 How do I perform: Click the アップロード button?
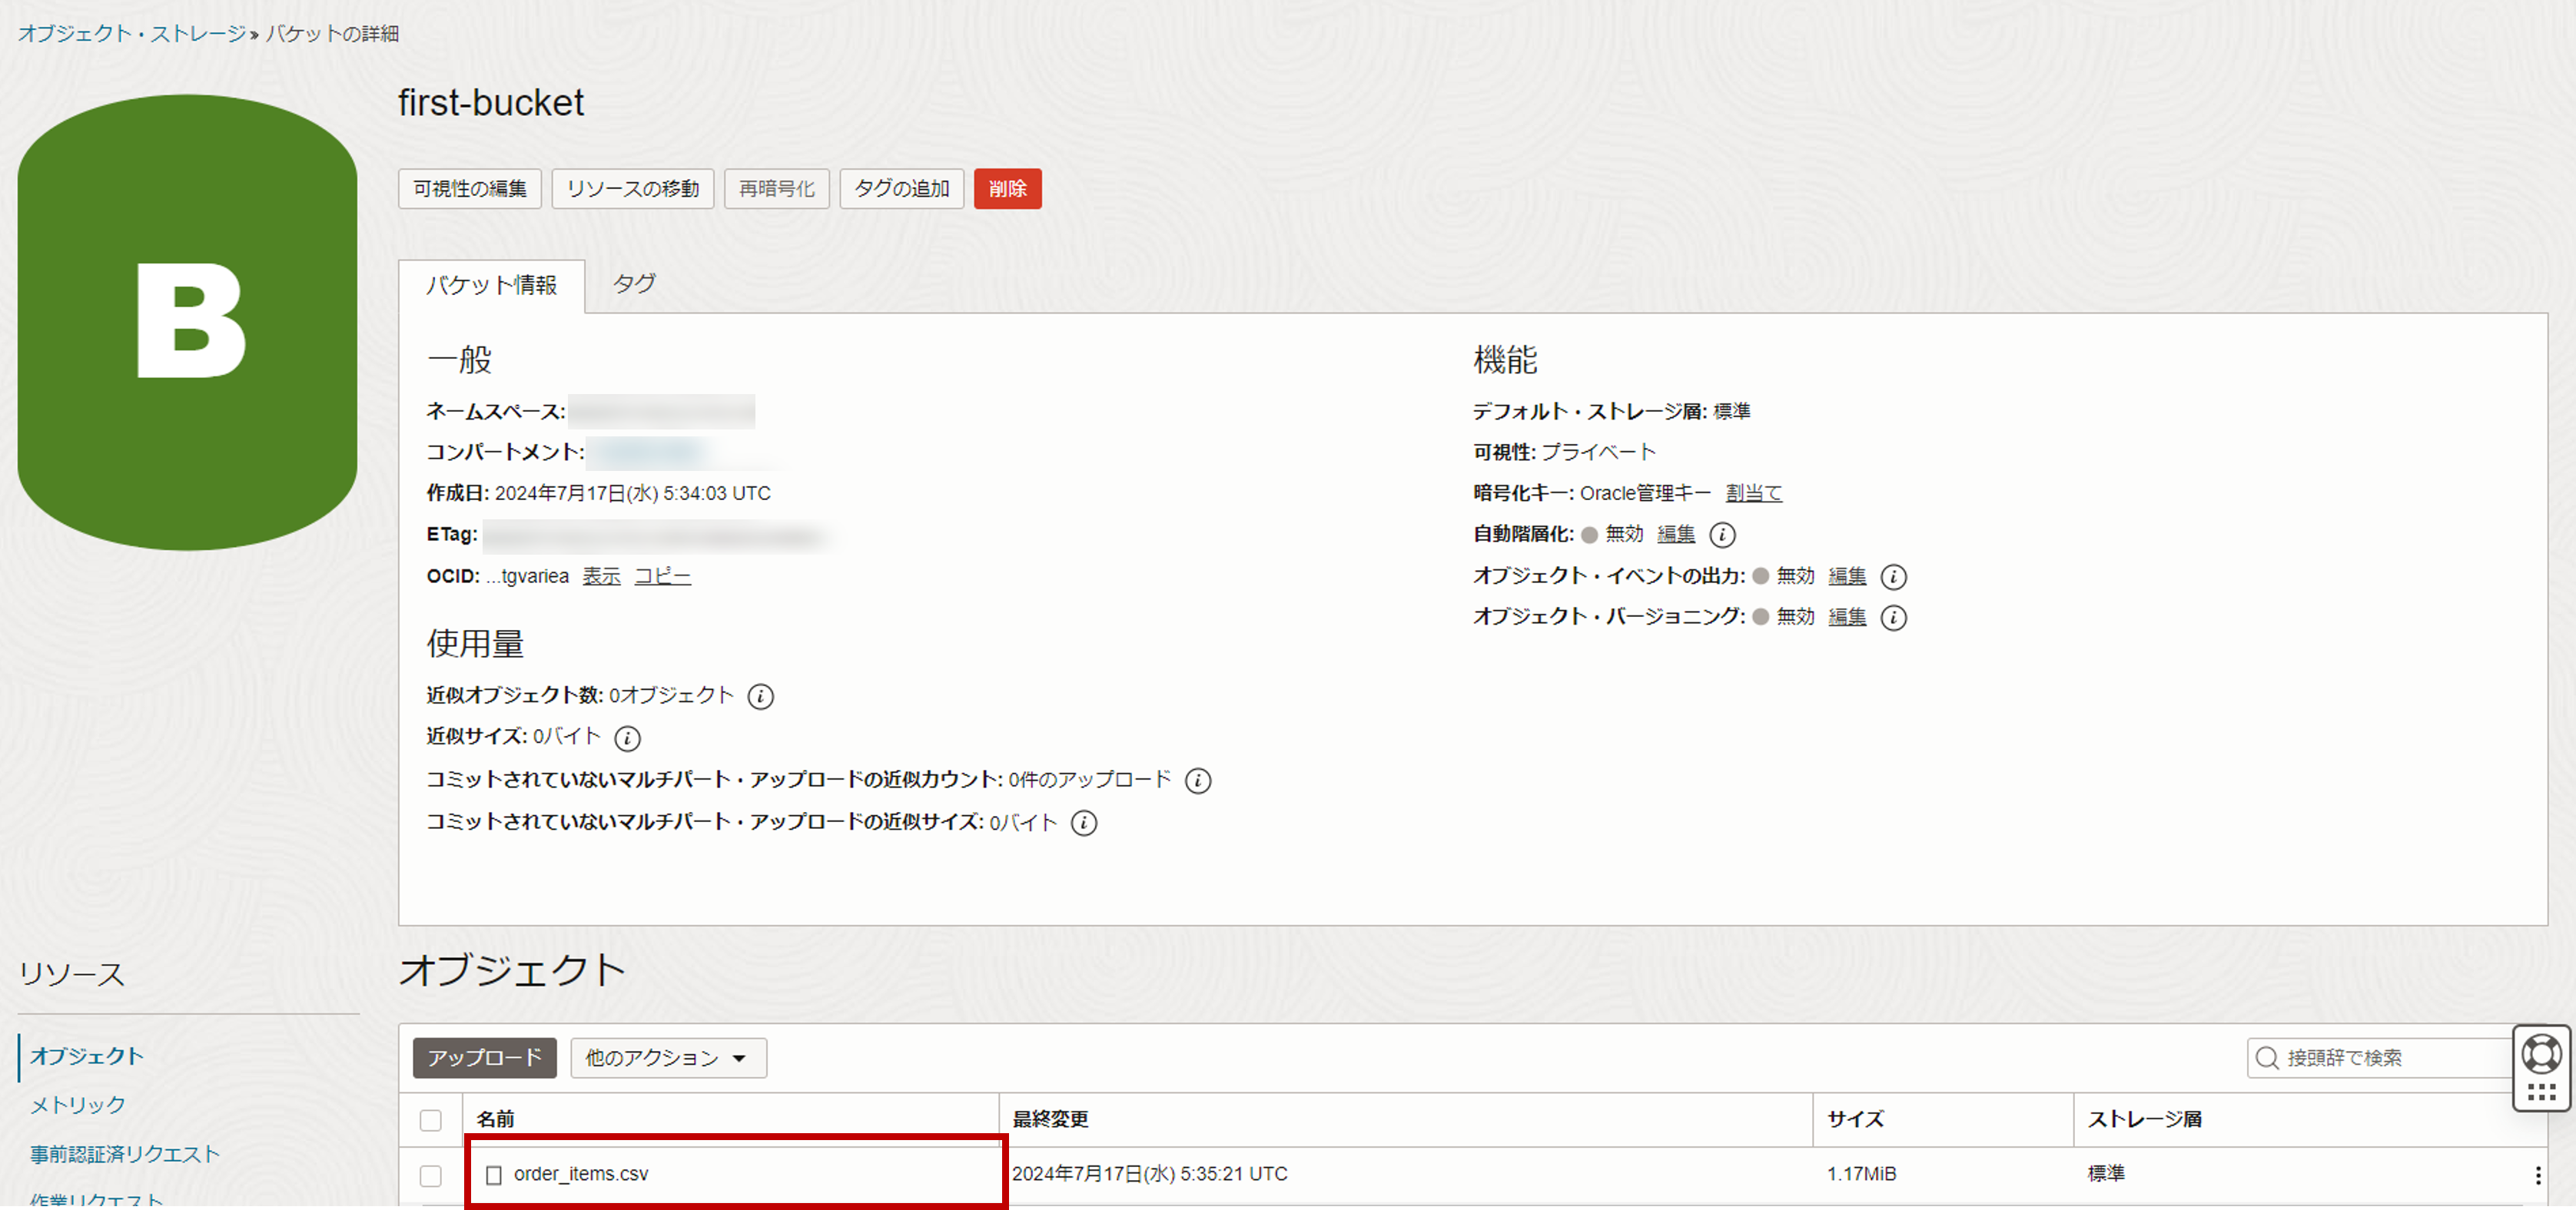click(484, 1058)
